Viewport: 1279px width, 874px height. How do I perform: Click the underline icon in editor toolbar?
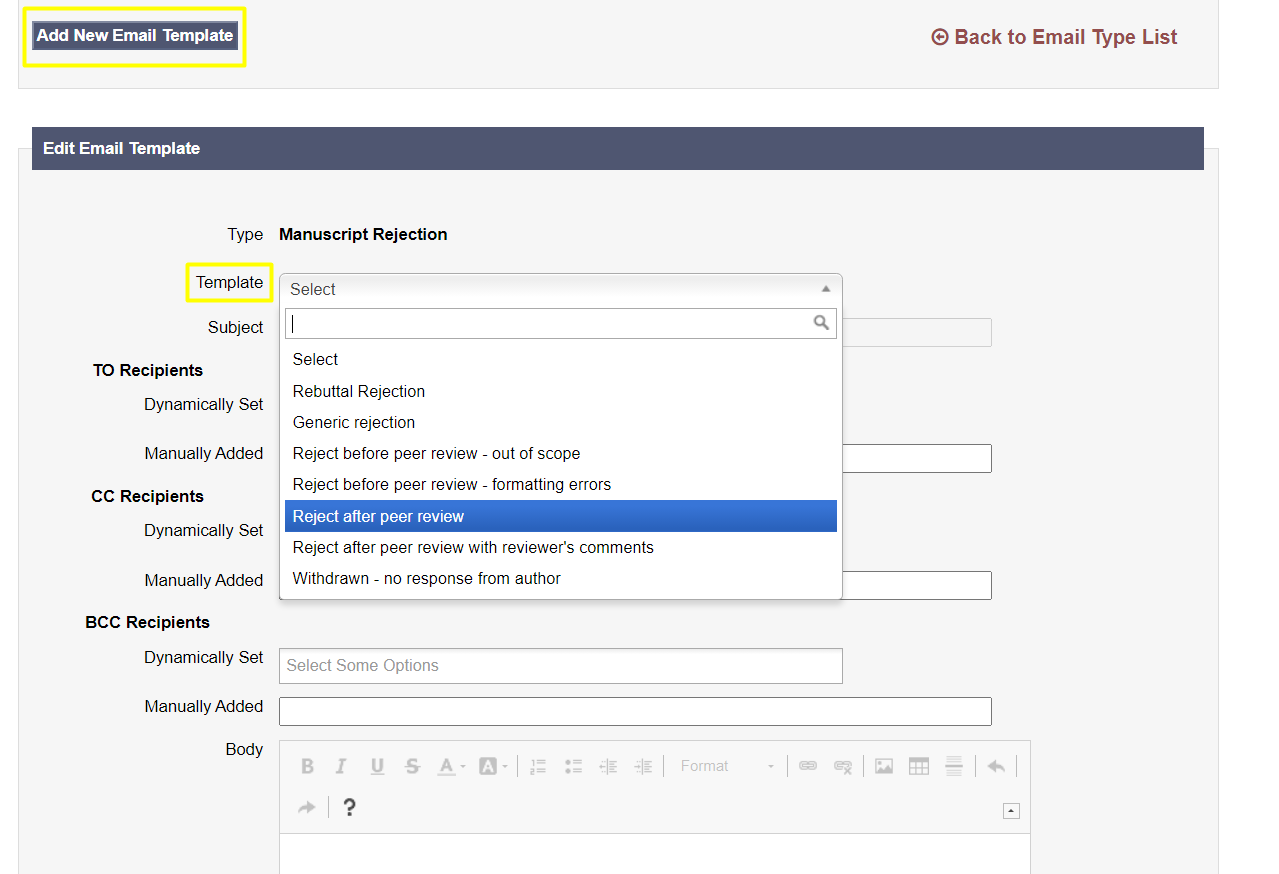(x=377, y=766)
